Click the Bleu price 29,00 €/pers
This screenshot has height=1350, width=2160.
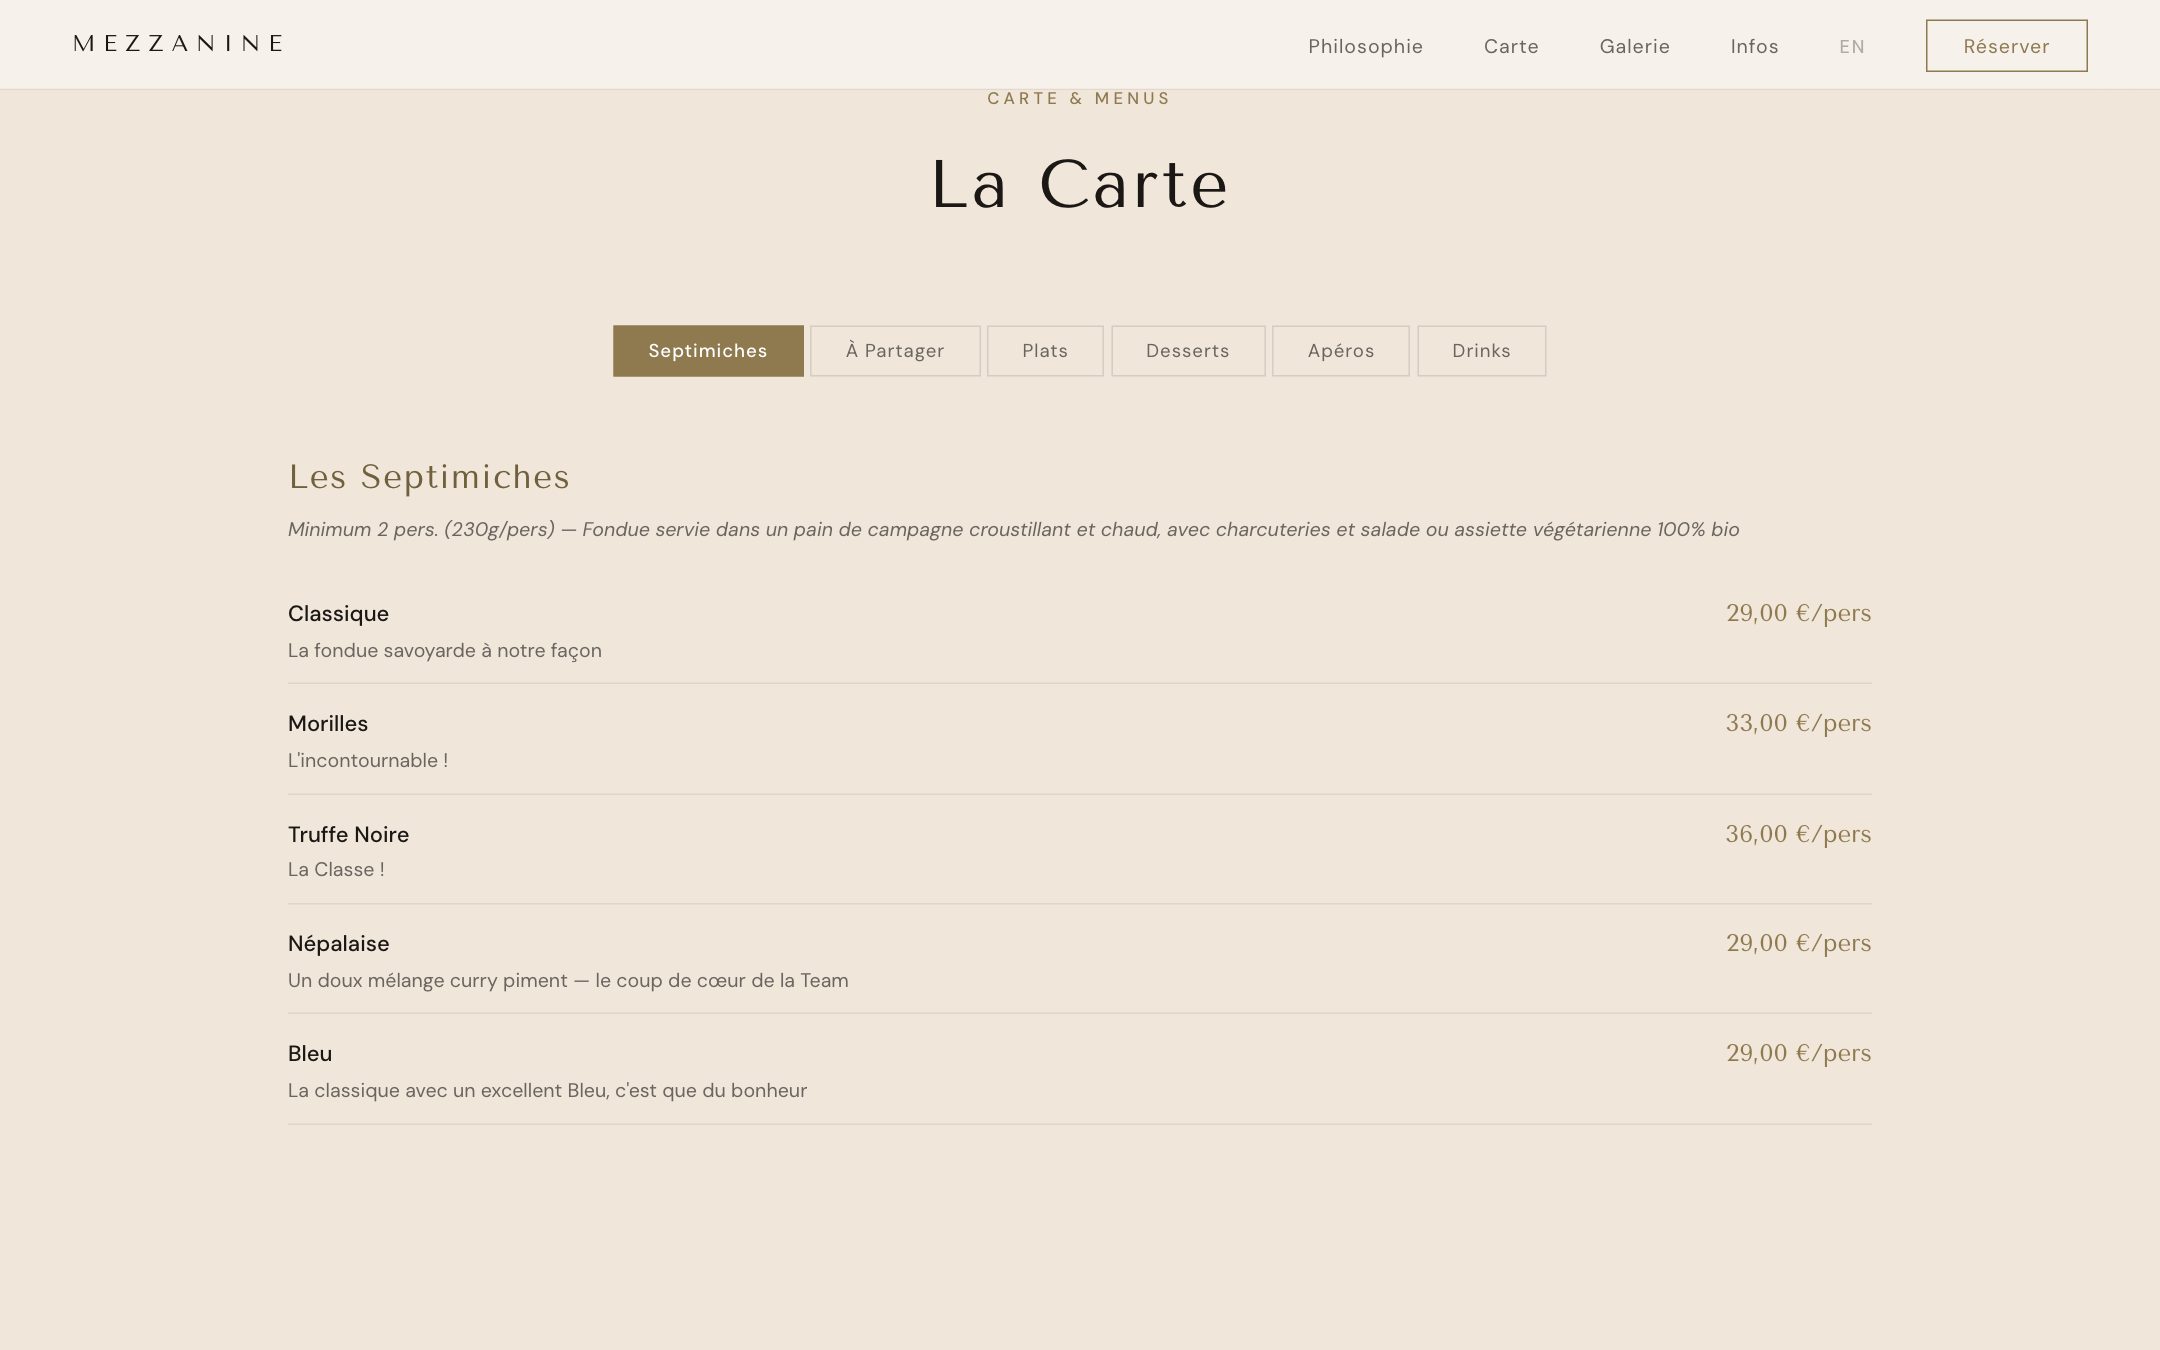pos(1798,1053)
